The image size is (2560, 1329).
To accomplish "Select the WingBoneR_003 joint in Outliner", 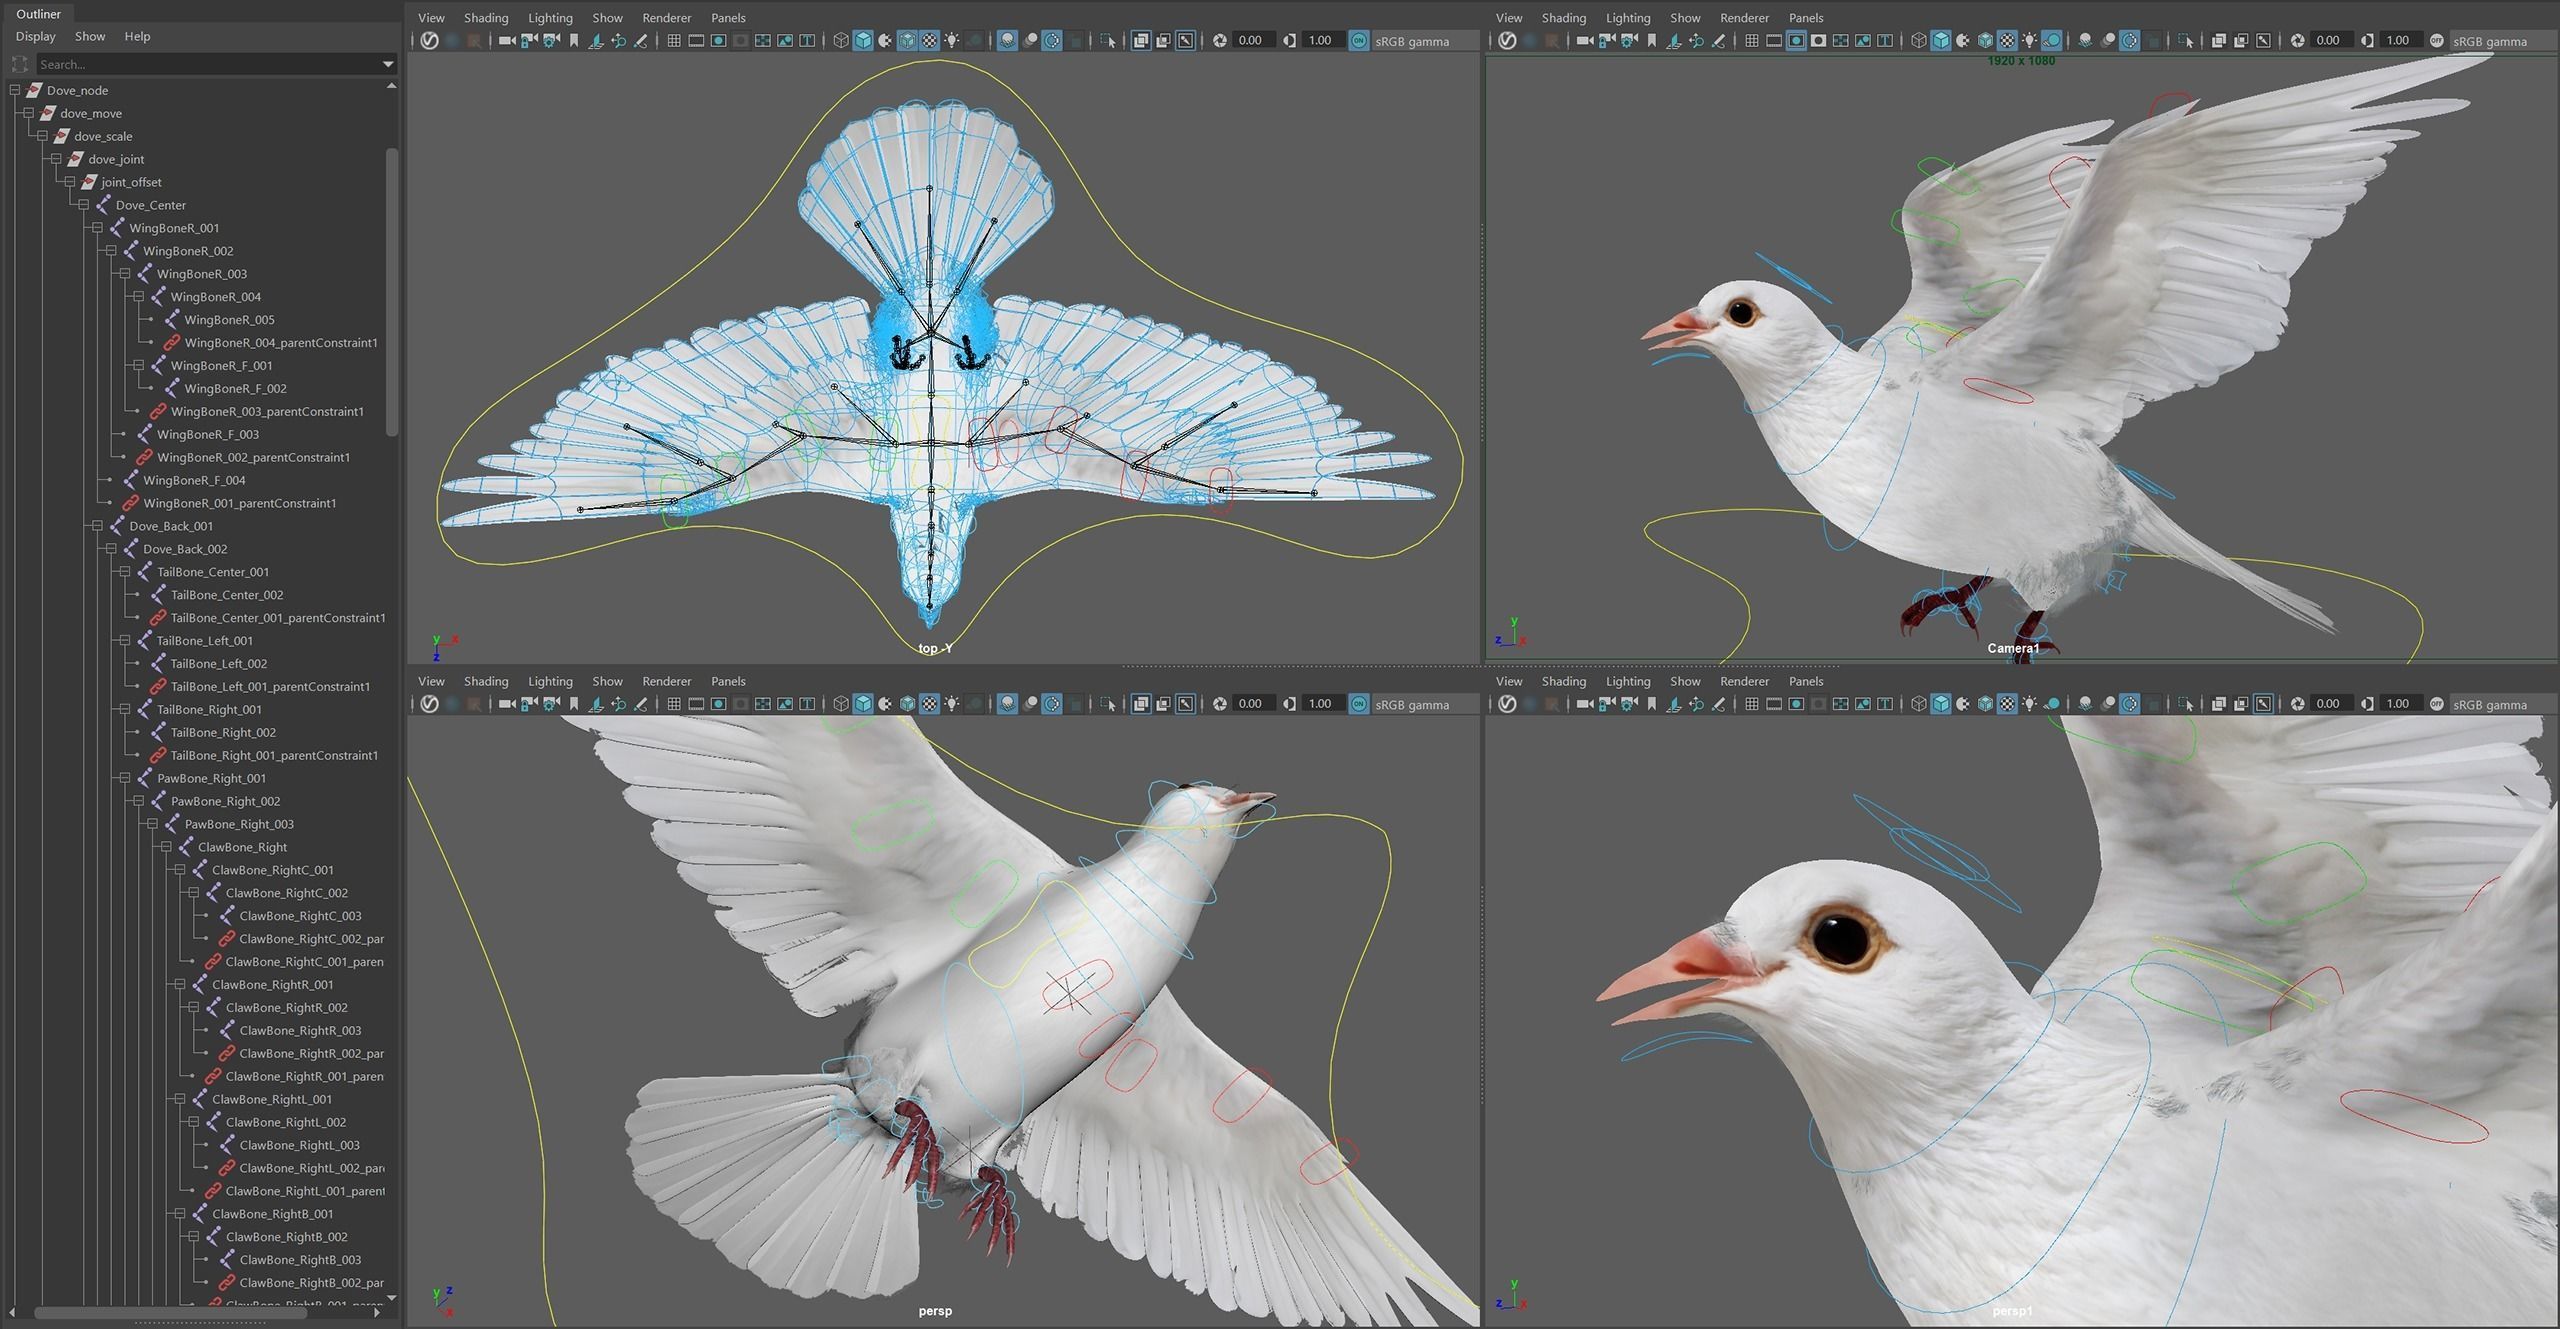I will 201,274.
